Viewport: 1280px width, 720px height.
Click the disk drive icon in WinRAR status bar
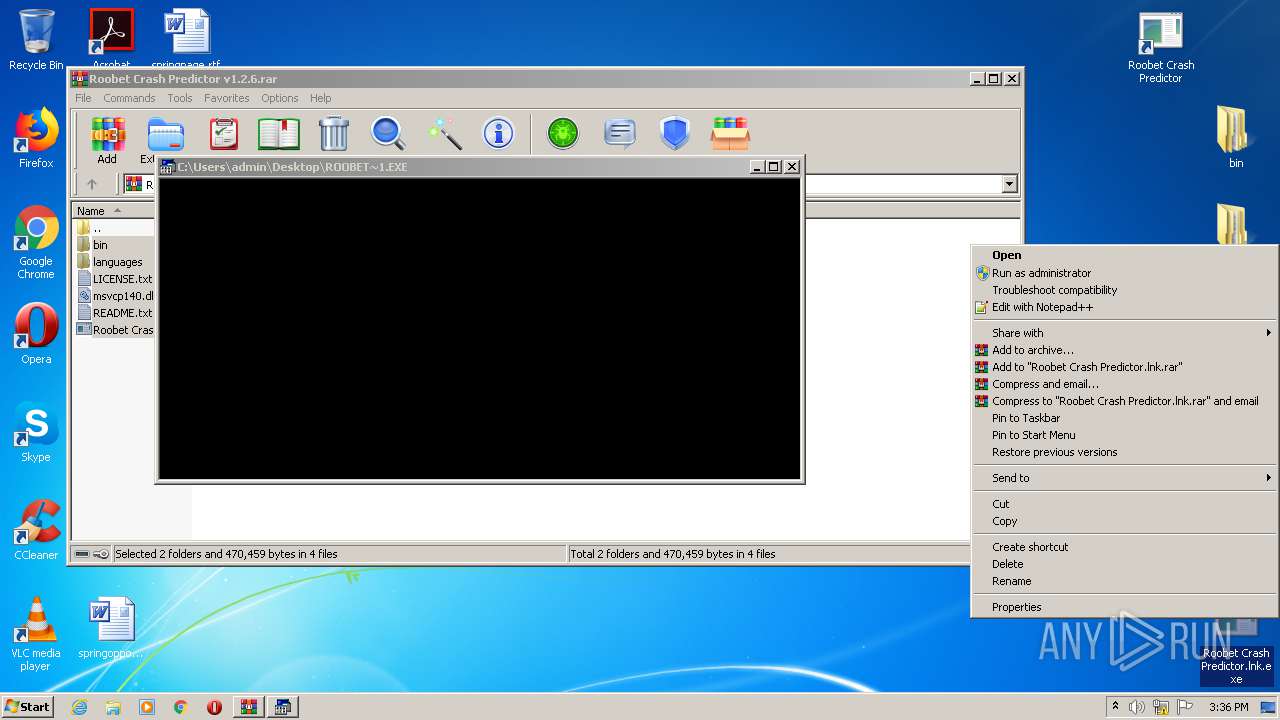(82, 554)
